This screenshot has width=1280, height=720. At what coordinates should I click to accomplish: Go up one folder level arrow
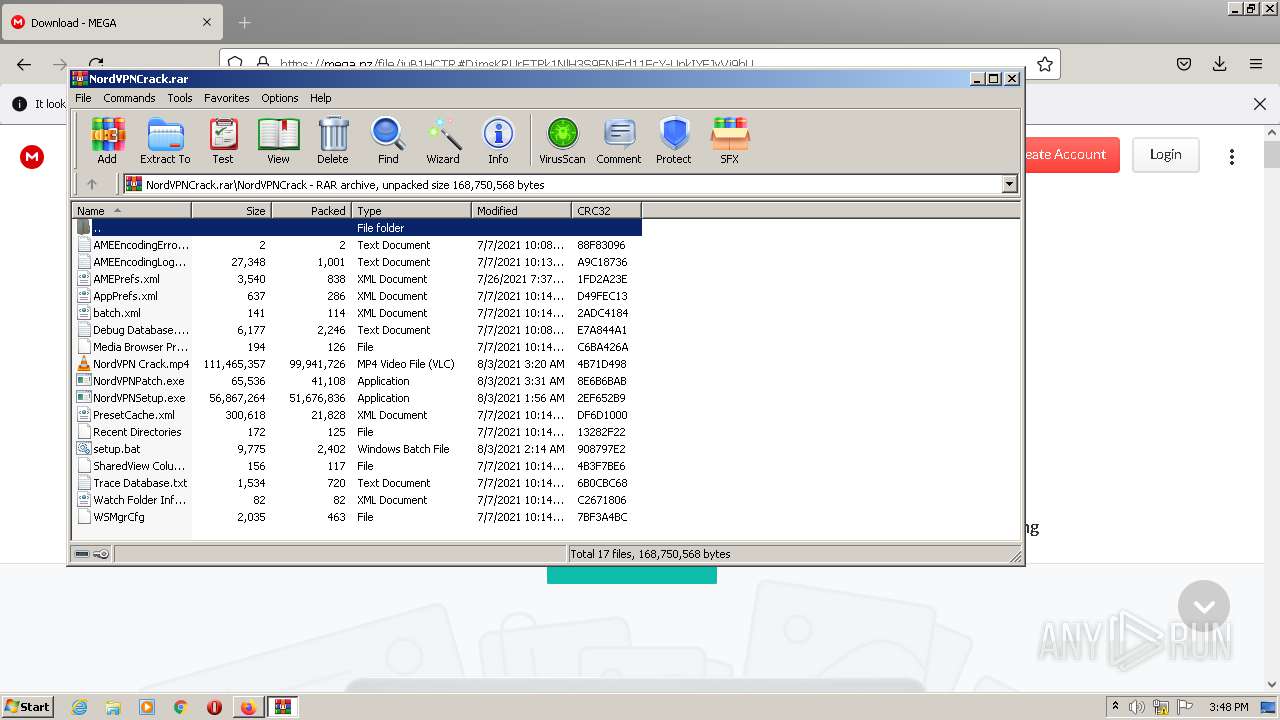point(92,184)
